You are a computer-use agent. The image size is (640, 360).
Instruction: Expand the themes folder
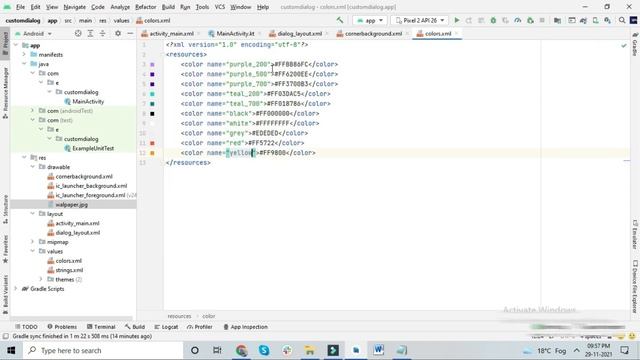point(41,279)
